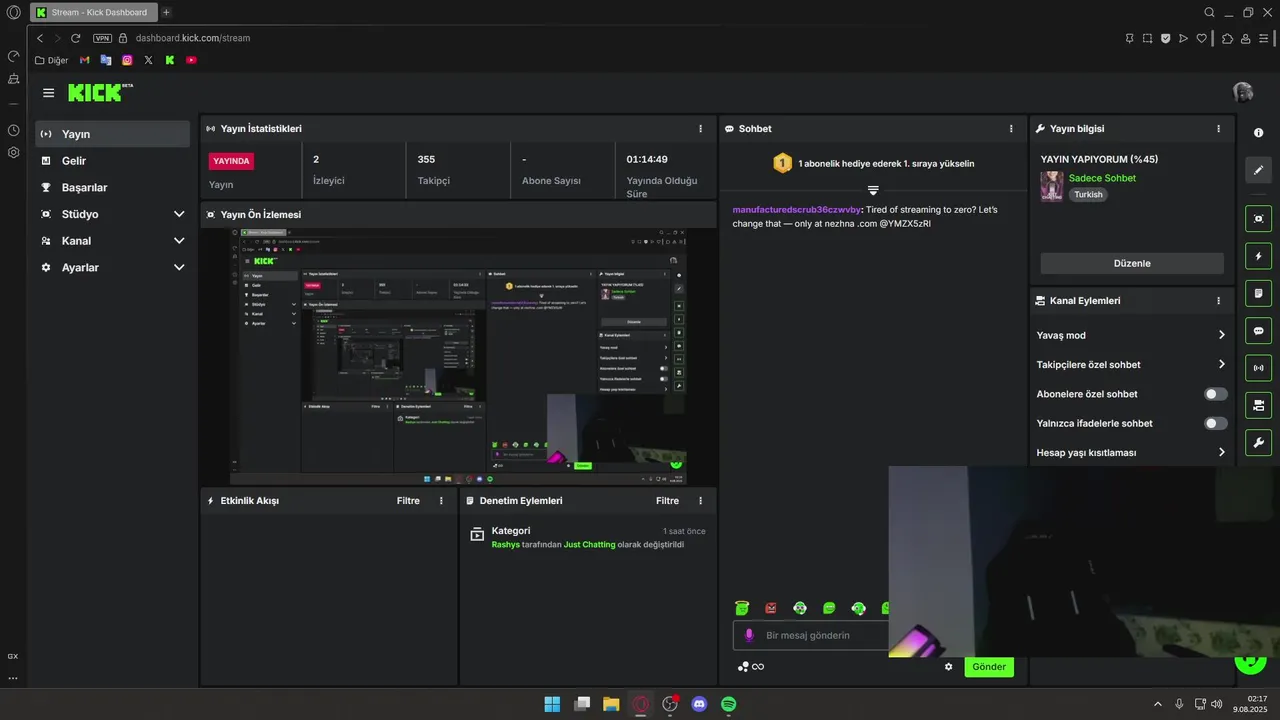Click the broadcast signal icon in right toolbar
Screen dimensions: 1280x720
click(x=1258, y=368)
